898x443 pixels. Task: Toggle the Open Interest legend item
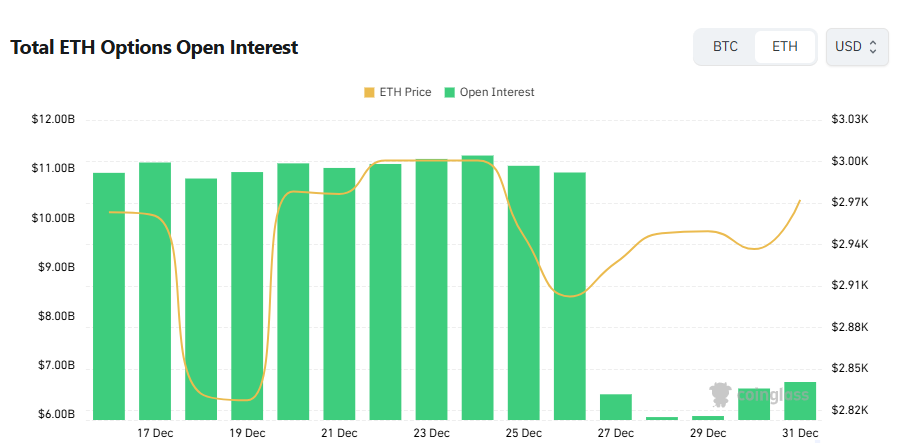point(489,92)
